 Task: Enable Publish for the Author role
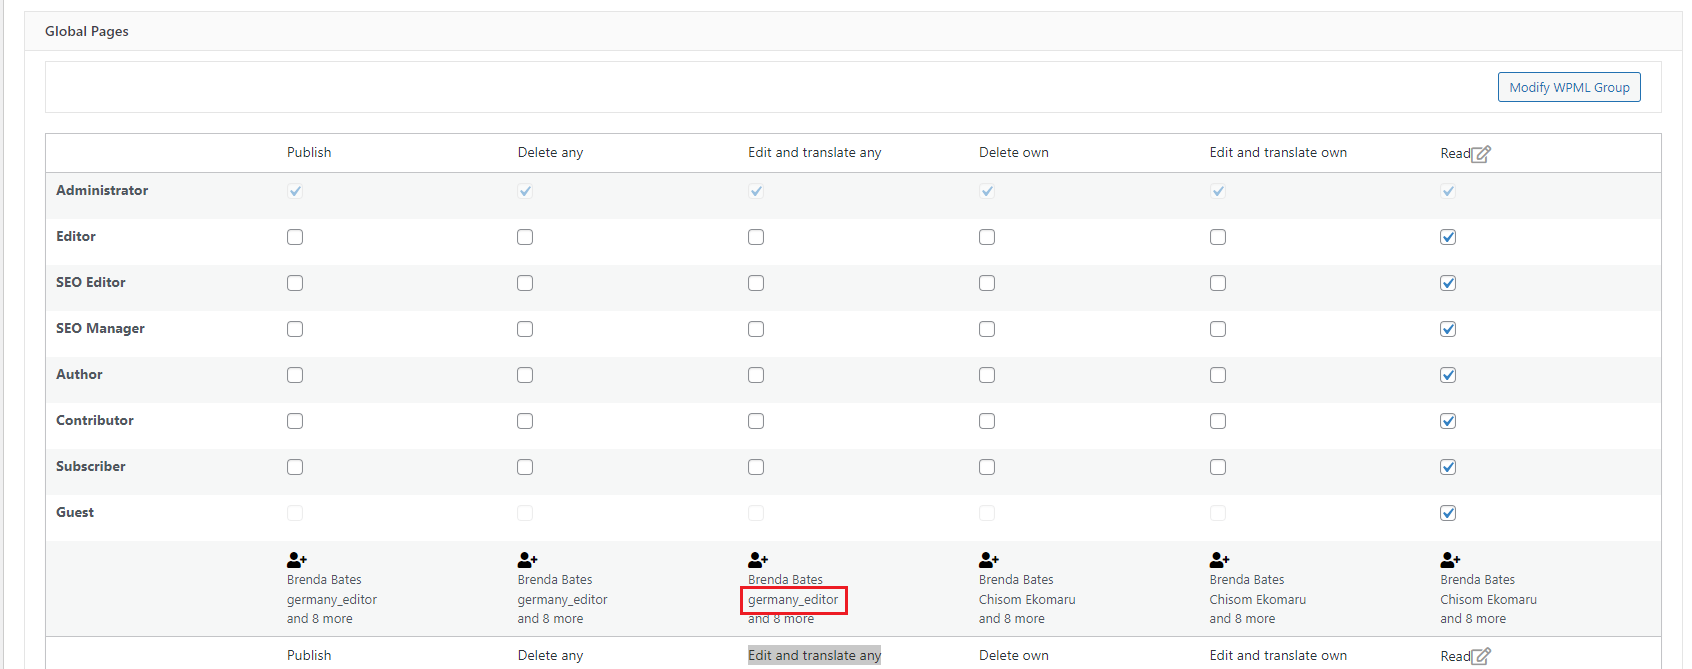295,375
